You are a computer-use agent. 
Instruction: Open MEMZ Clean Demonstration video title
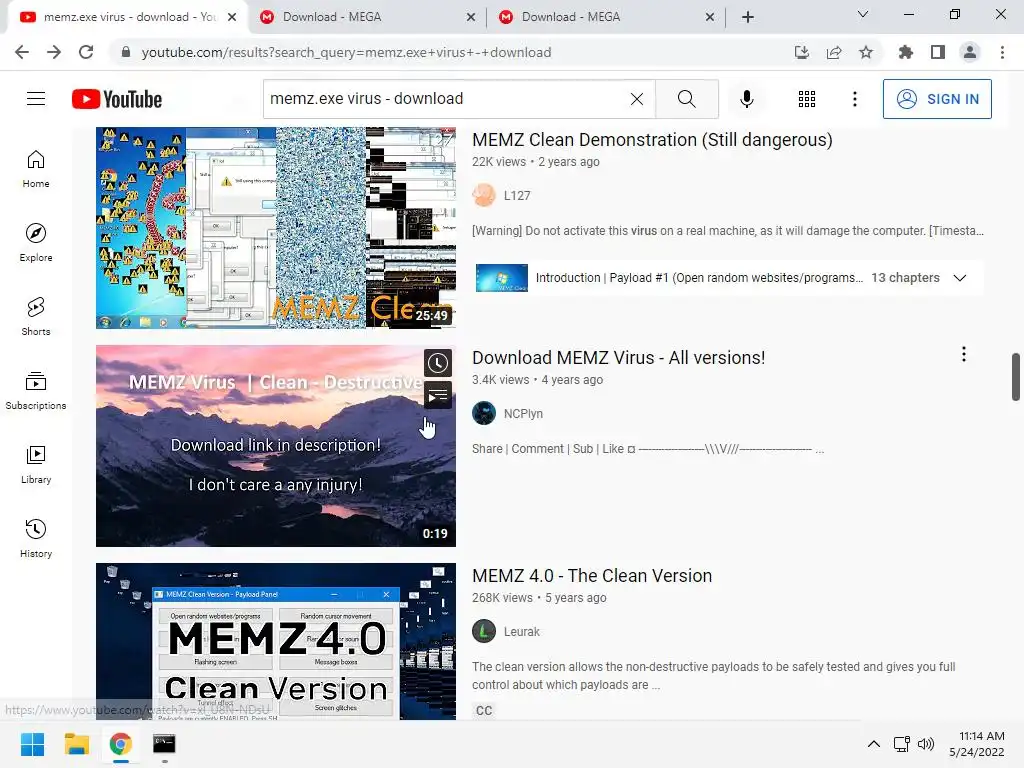tap(652, 140)
